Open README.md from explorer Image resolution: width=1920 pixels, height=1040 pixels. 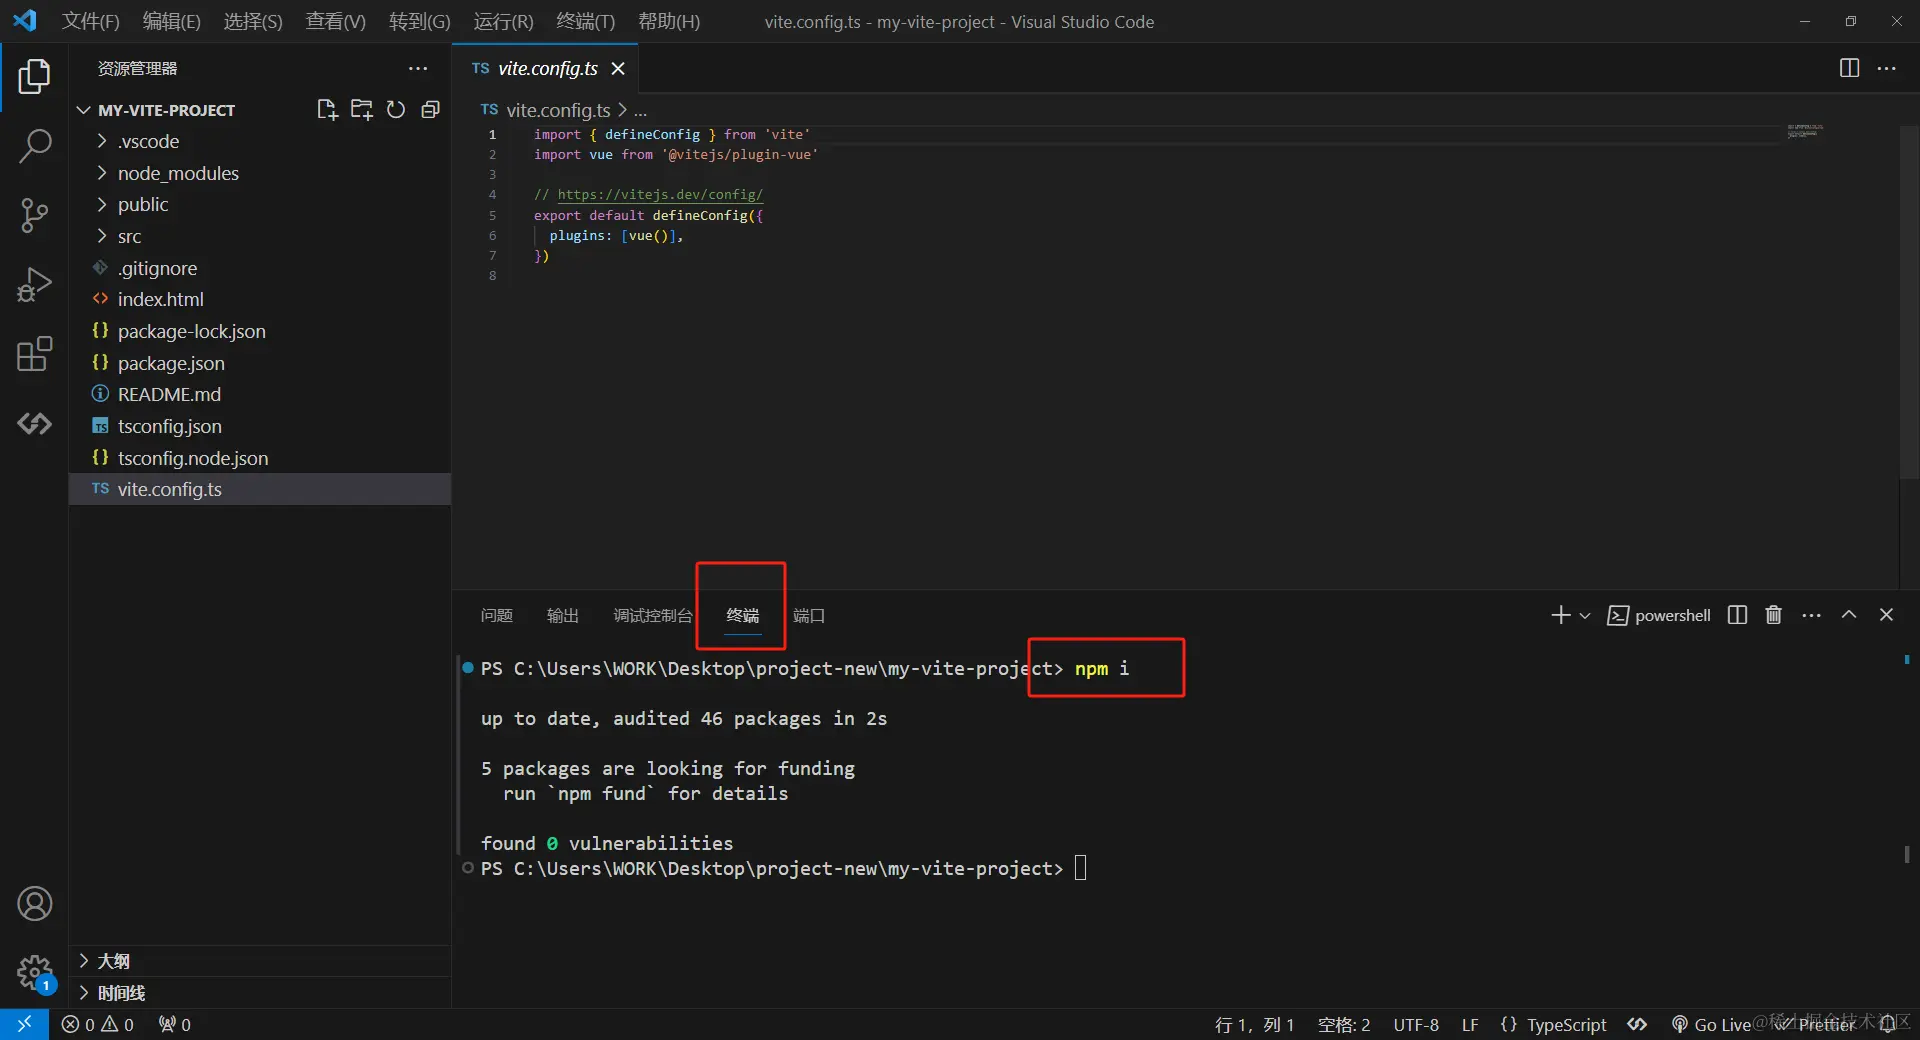coord(260,394)
